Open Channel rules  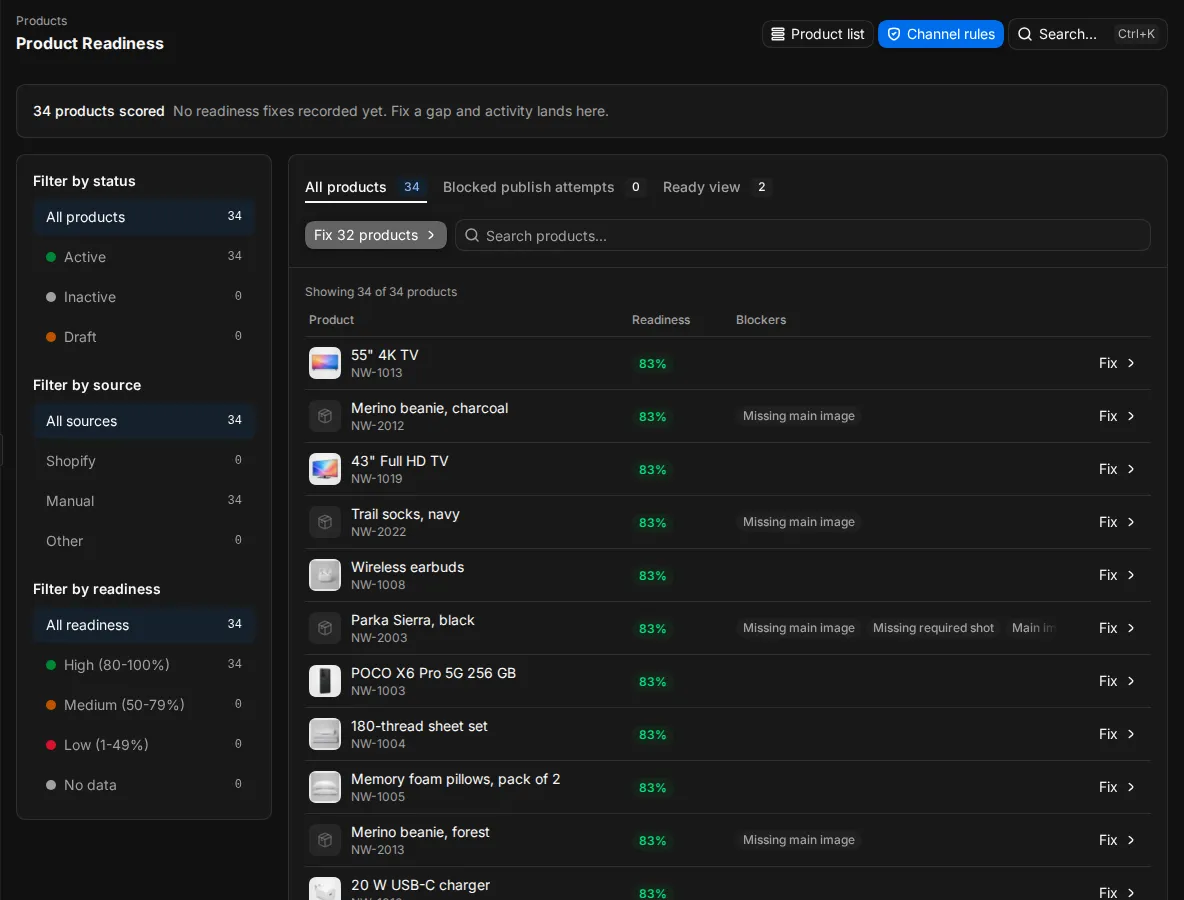940,34
